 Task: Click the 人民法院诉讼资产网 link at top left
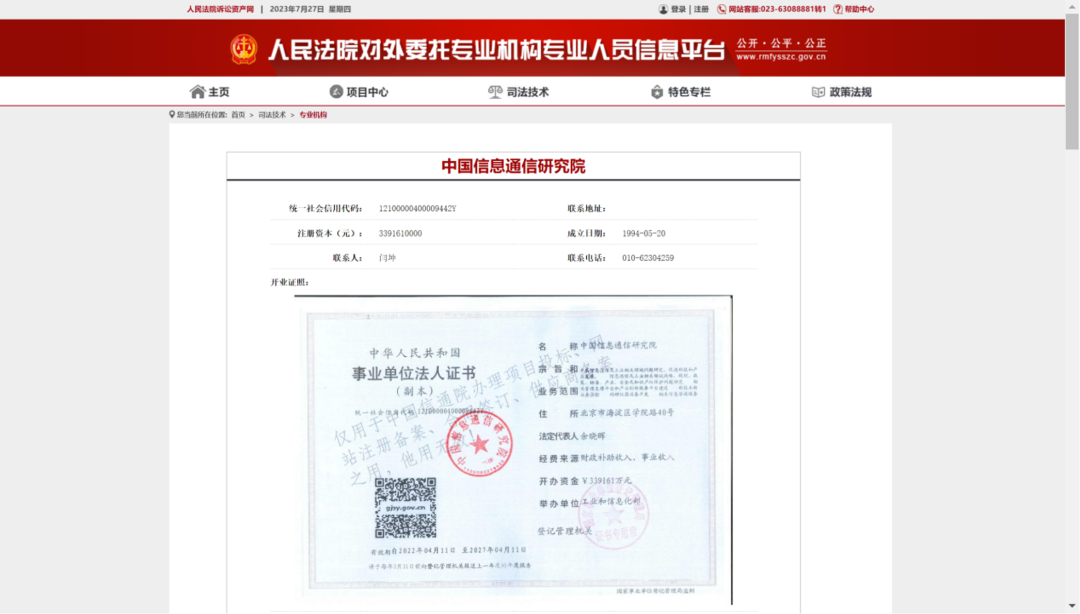coord(220,9)
